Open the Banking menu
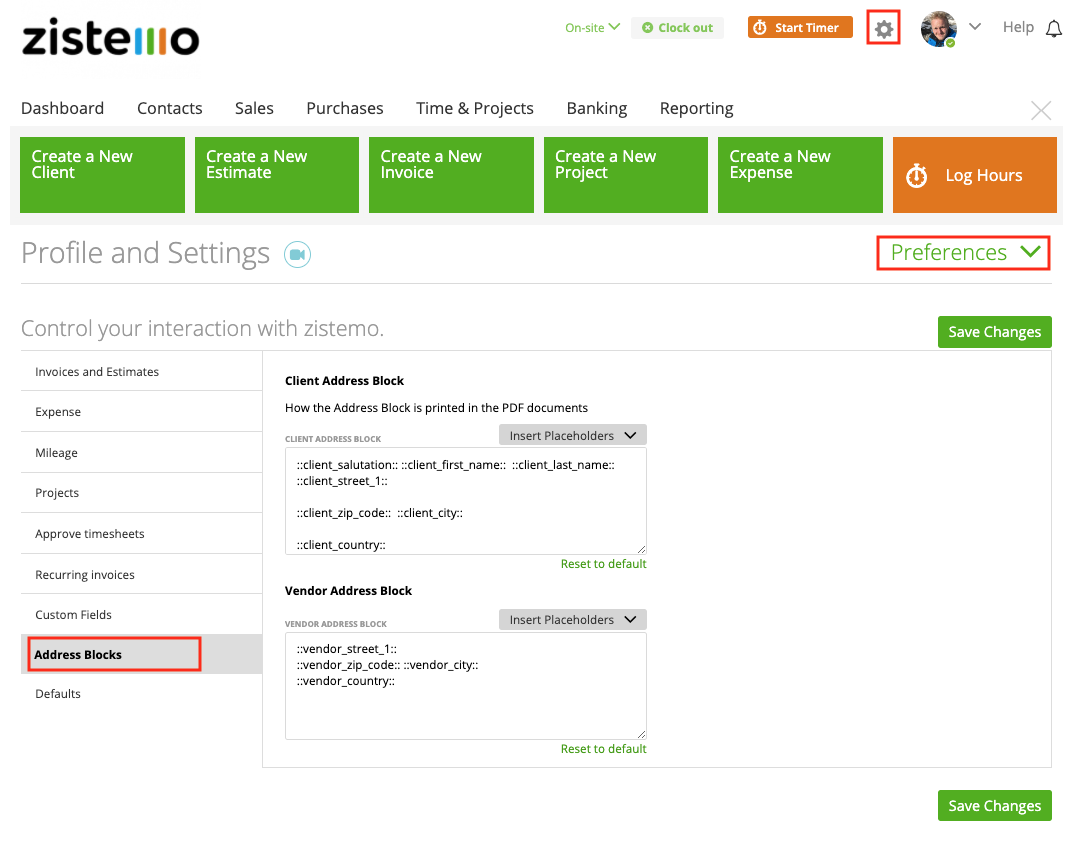The height and width of the screenshot is (857, 1088). 597,108
